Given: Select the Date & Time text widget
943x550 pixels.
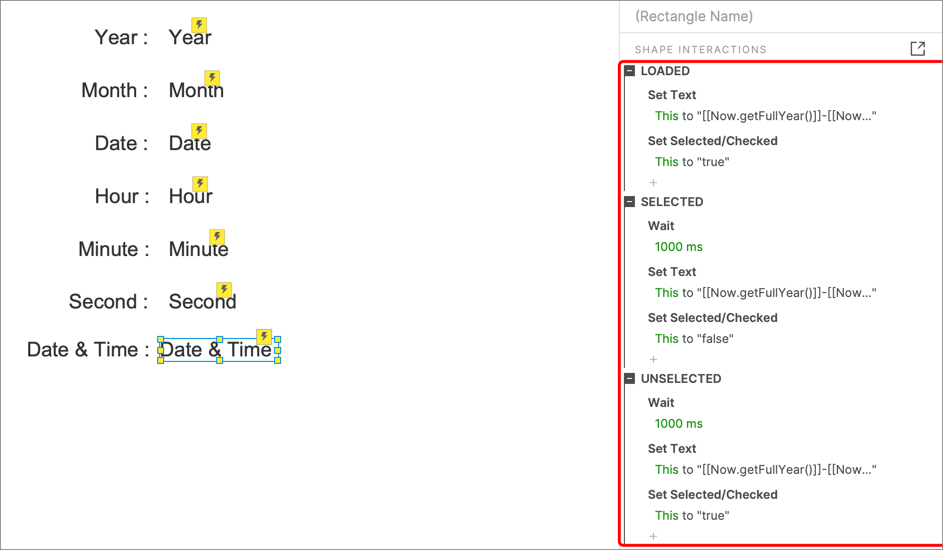Looking at the screenshot, I should click(x=219, y=350).
